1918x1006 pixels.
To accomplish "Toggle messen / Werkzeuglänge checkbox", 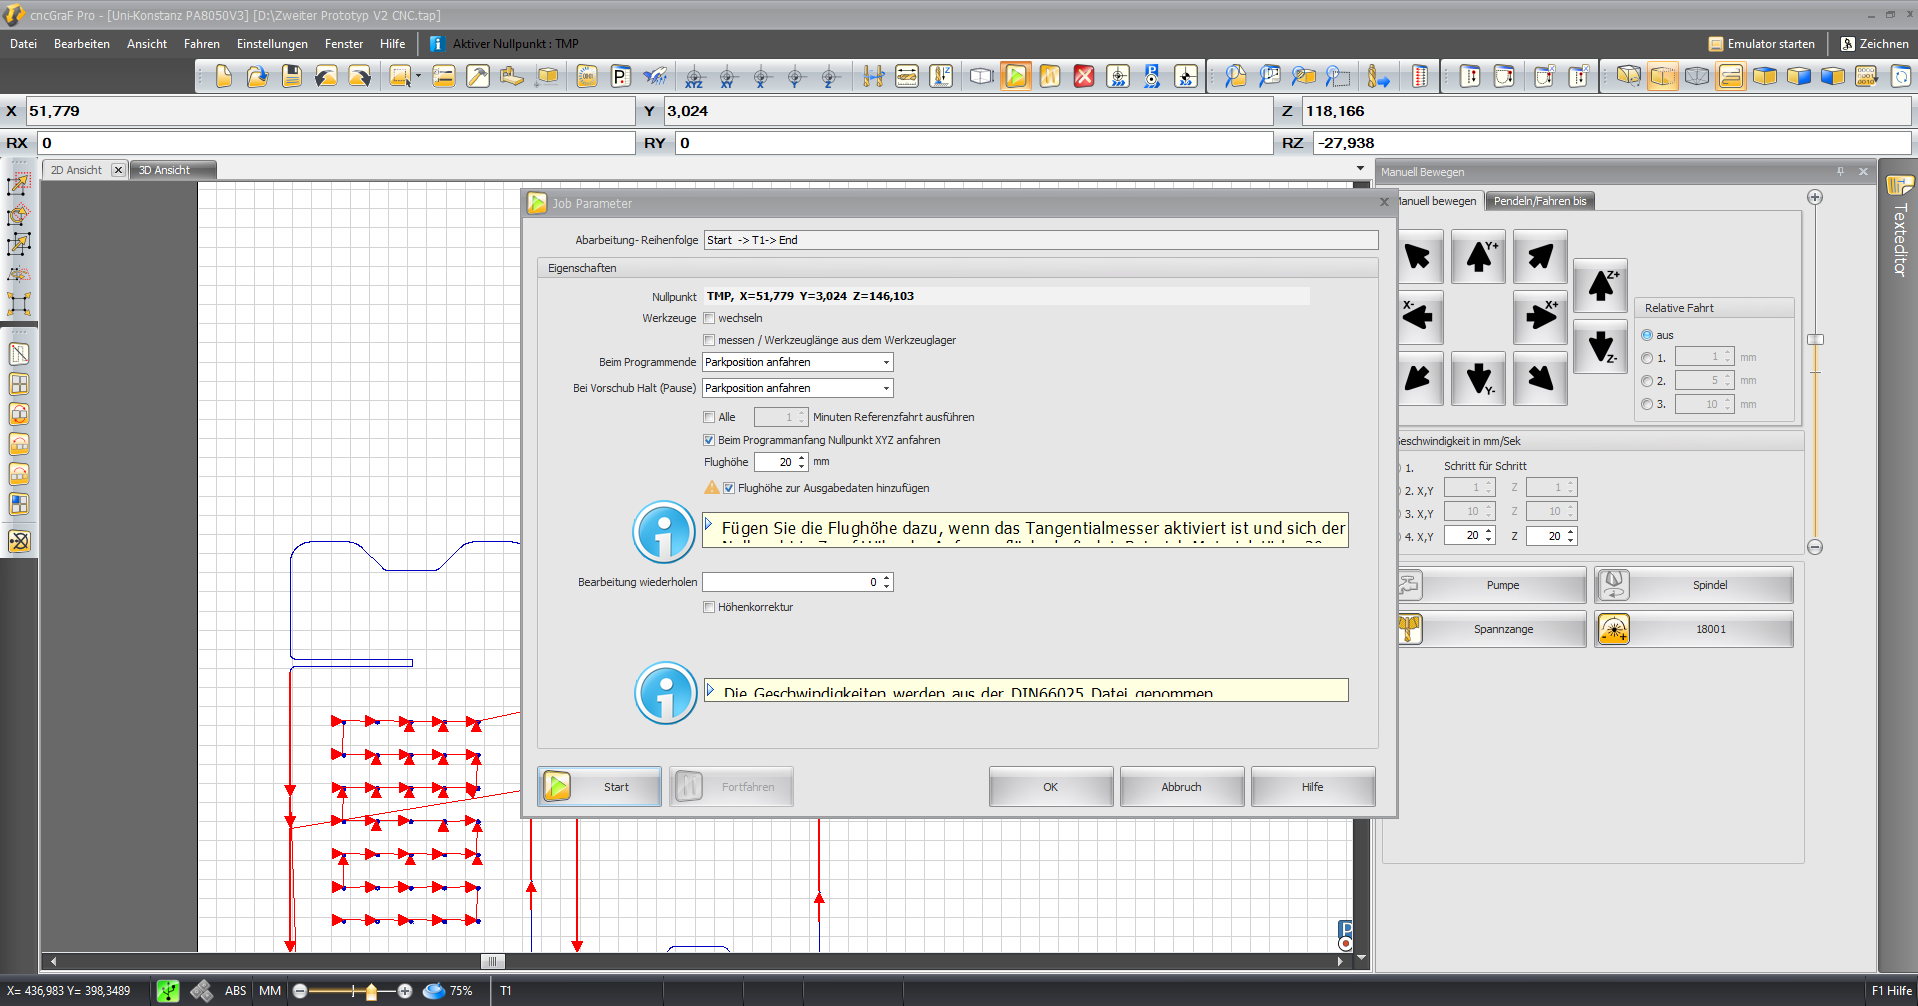I will [x=709, y=340].
